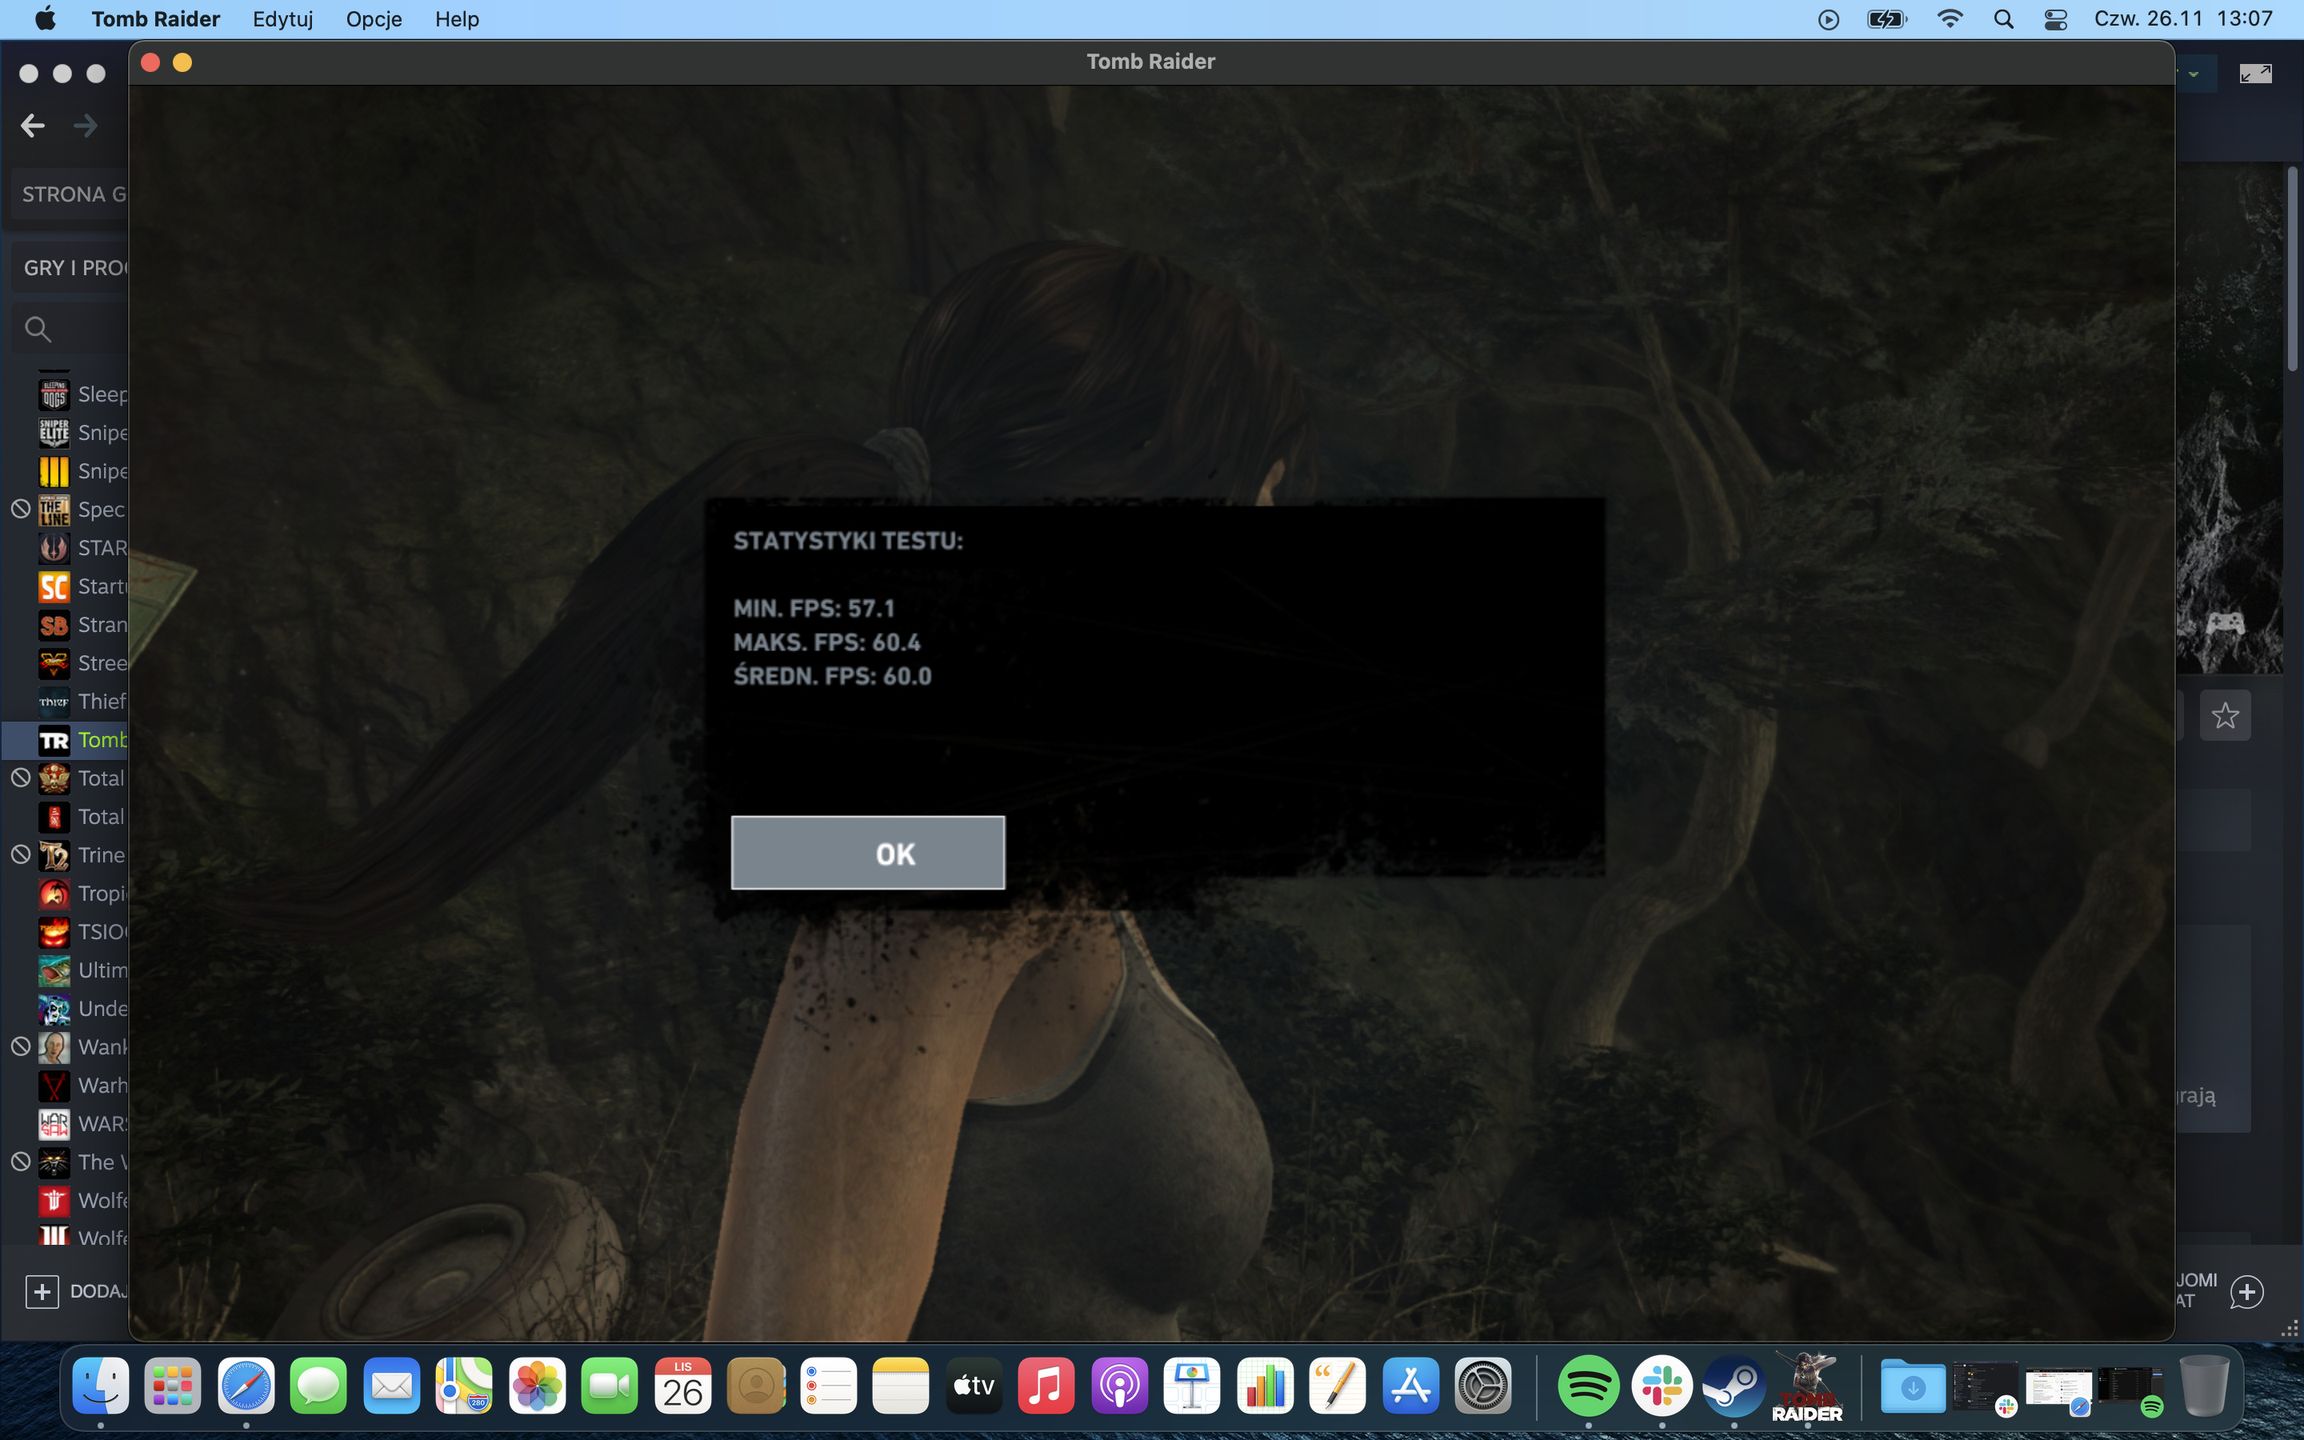Open the Edytuj menu
Image resolution: width=2304 pixels, height=1440 pixels.
[283, 19]
